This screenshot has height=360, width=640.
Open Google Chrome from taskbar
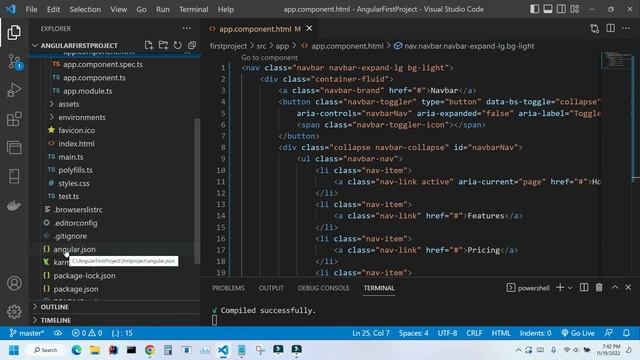150,350
